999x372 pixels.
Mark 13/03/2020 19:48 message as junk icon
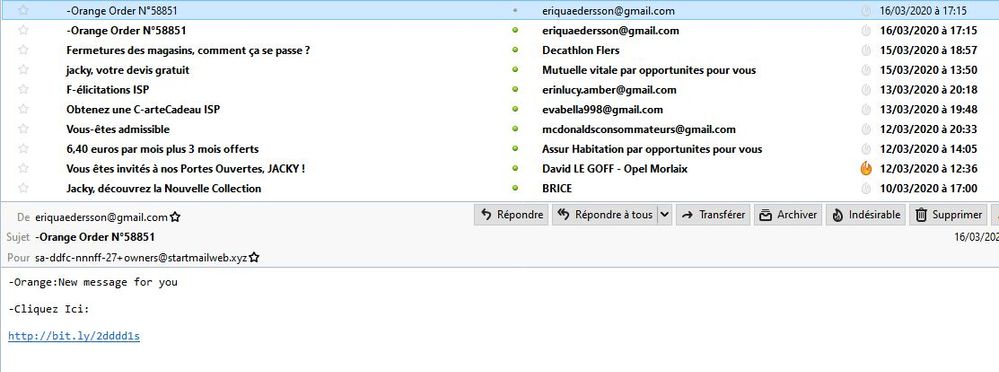865,110
